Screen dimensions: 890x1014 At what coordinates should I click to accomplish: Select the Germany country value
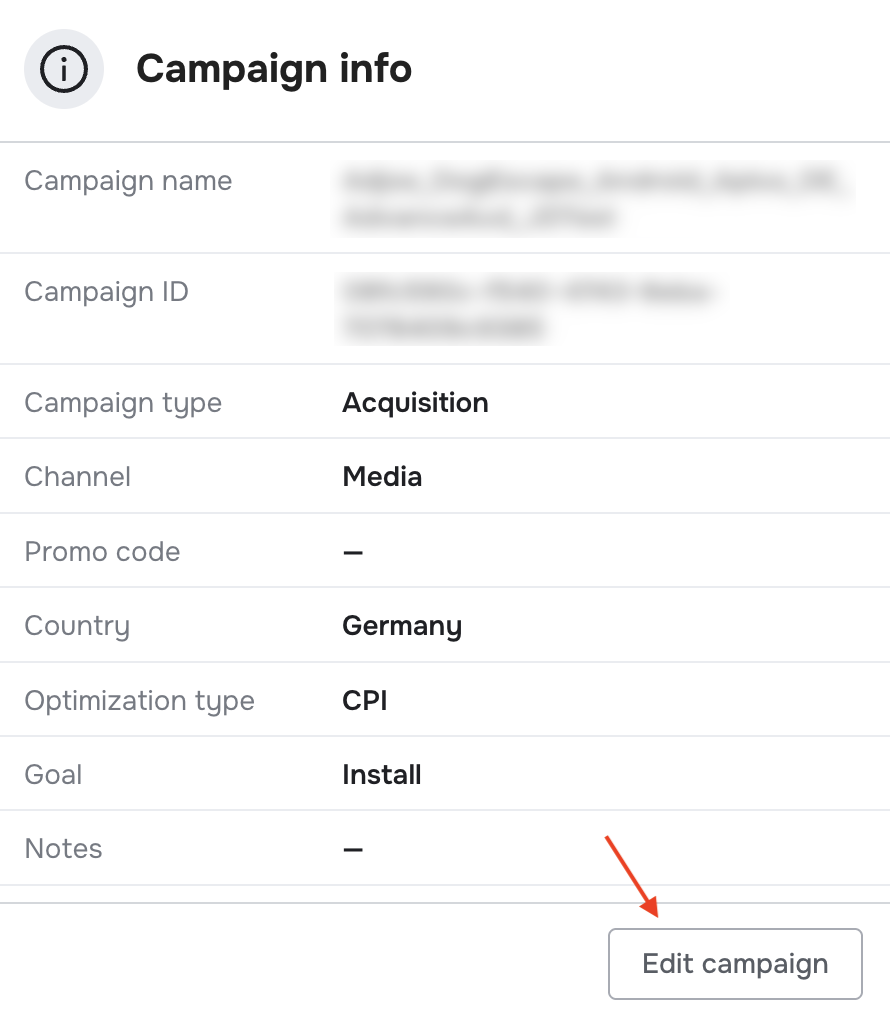(402, 626)
